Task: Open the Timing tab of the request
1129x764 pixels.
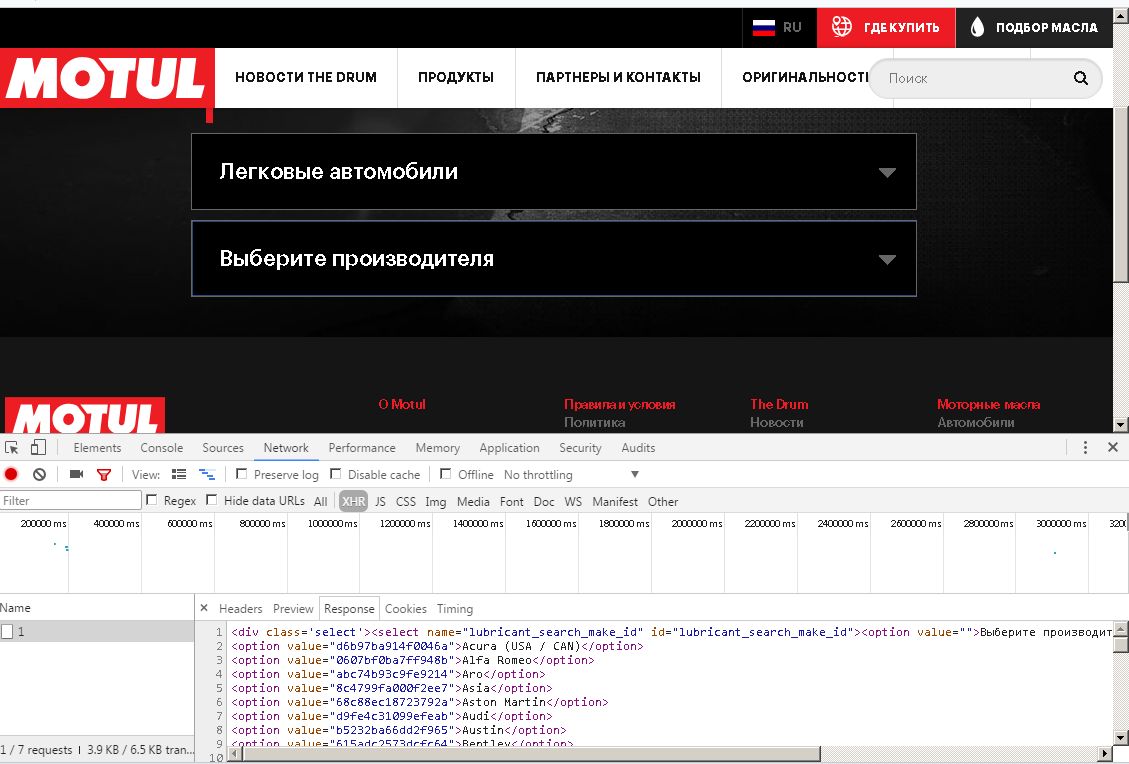Action: 454,608
